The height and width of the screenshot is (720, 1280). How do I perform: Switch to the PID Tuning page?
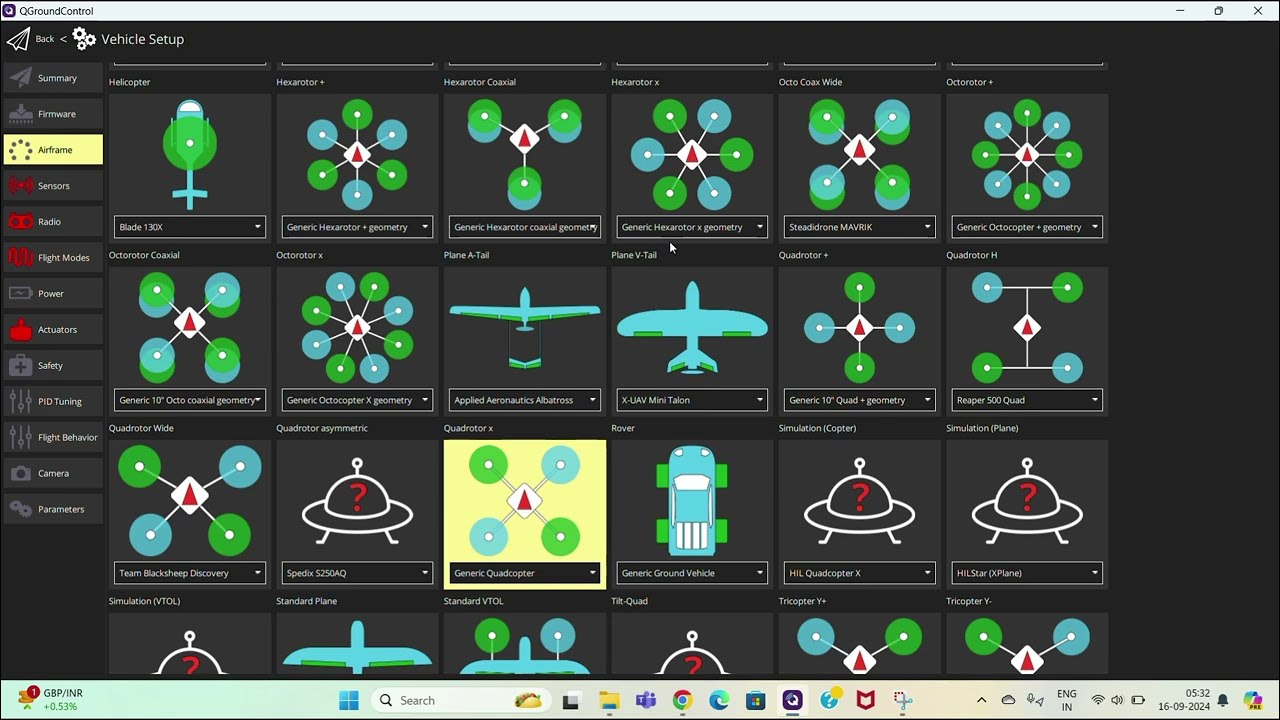pyautogui.click(x=53, y=402)
